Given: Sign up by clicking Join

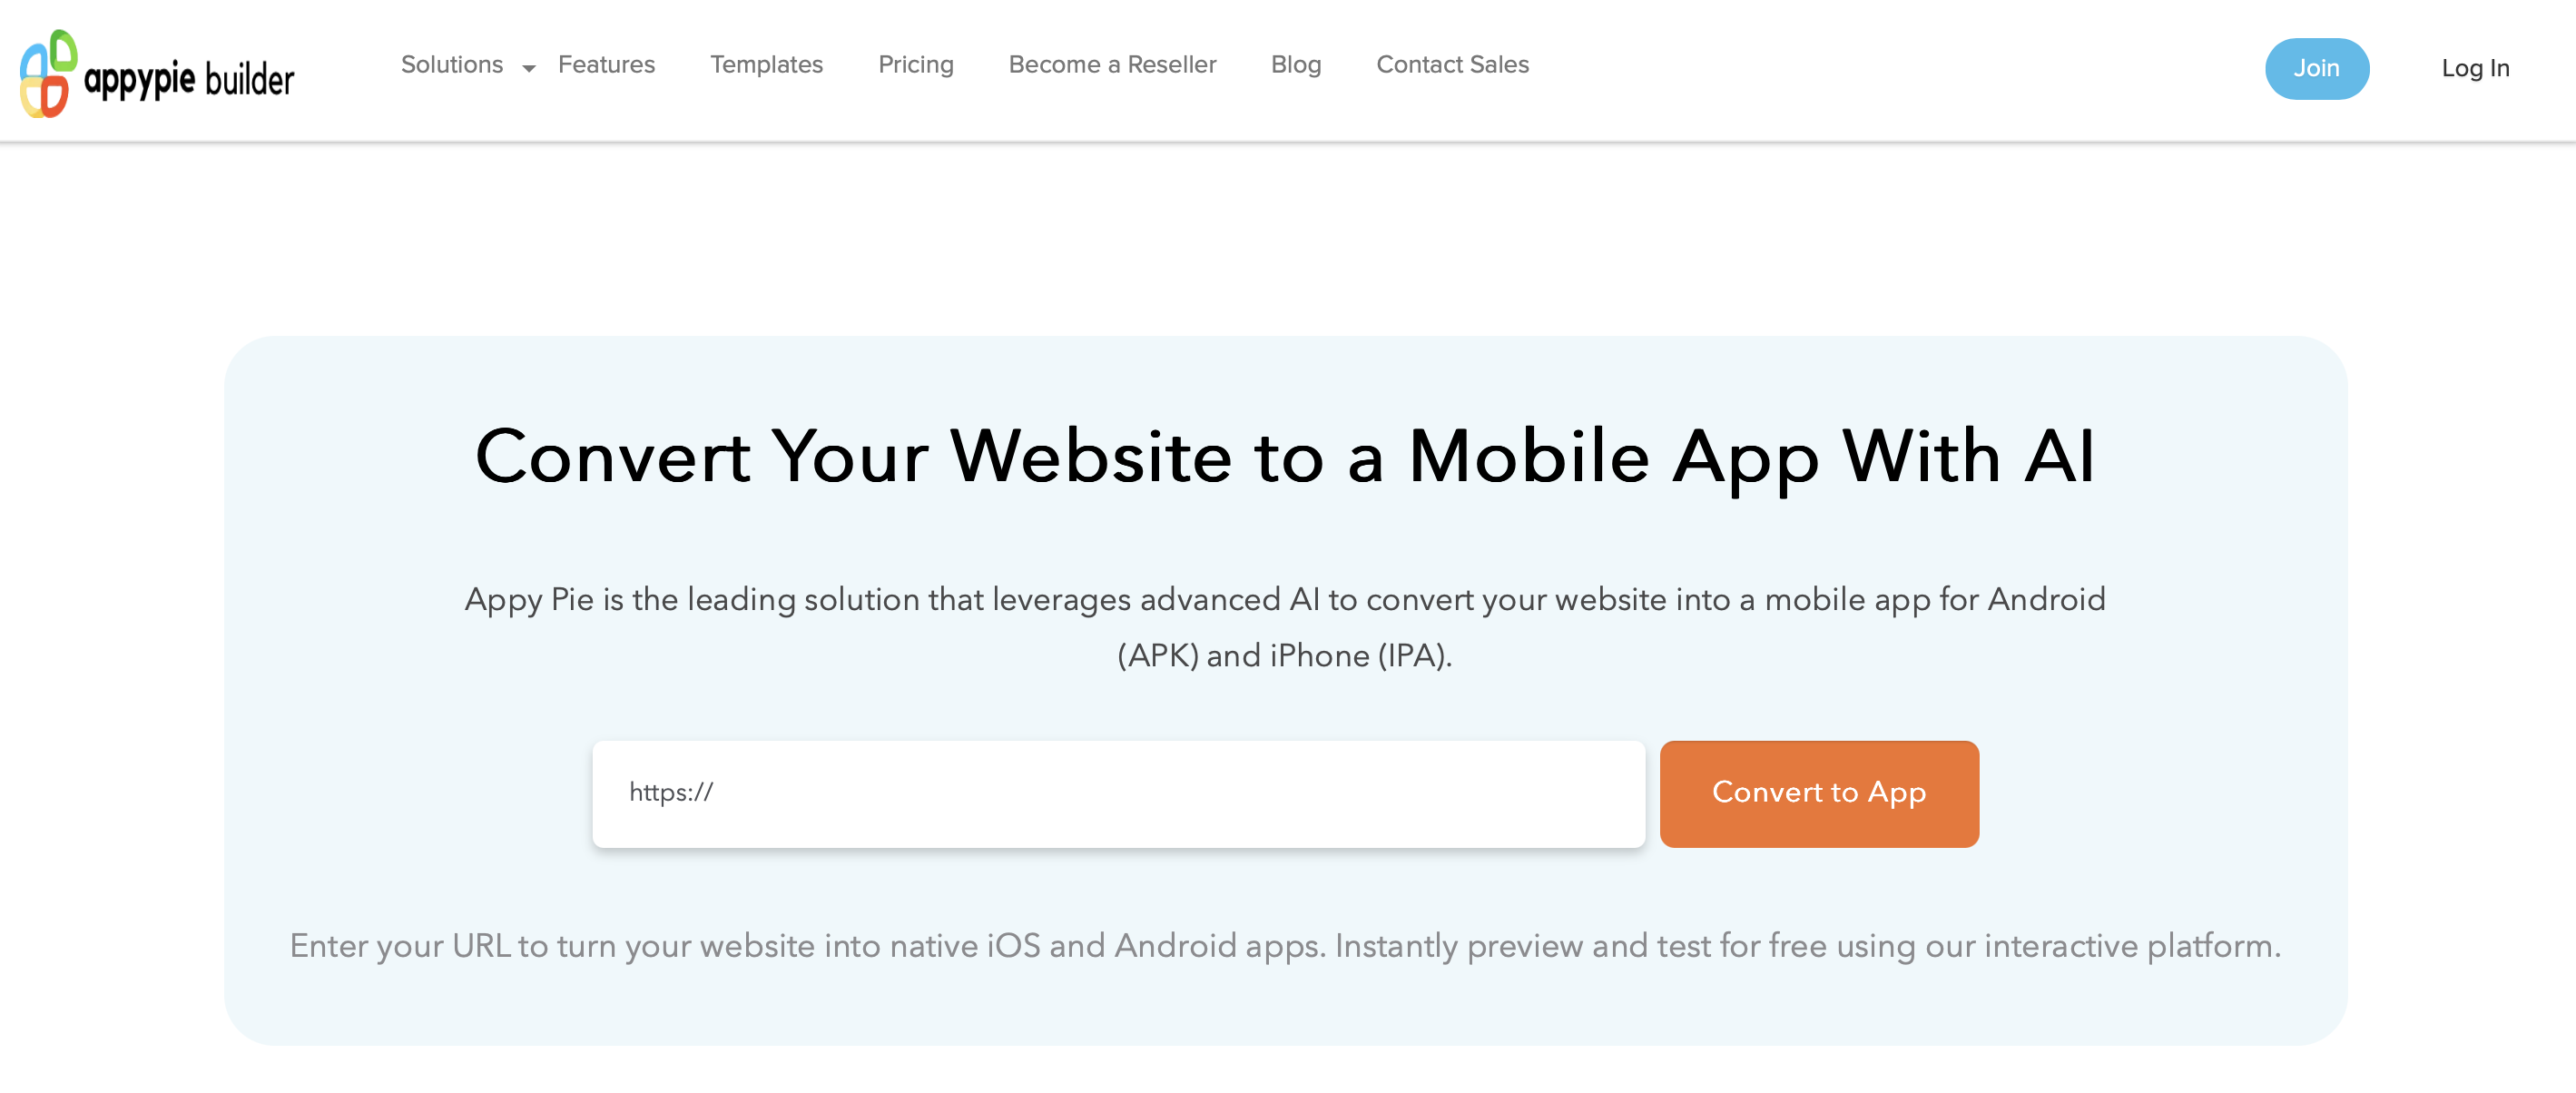Looking at the screenshot, I should 2317,68.
